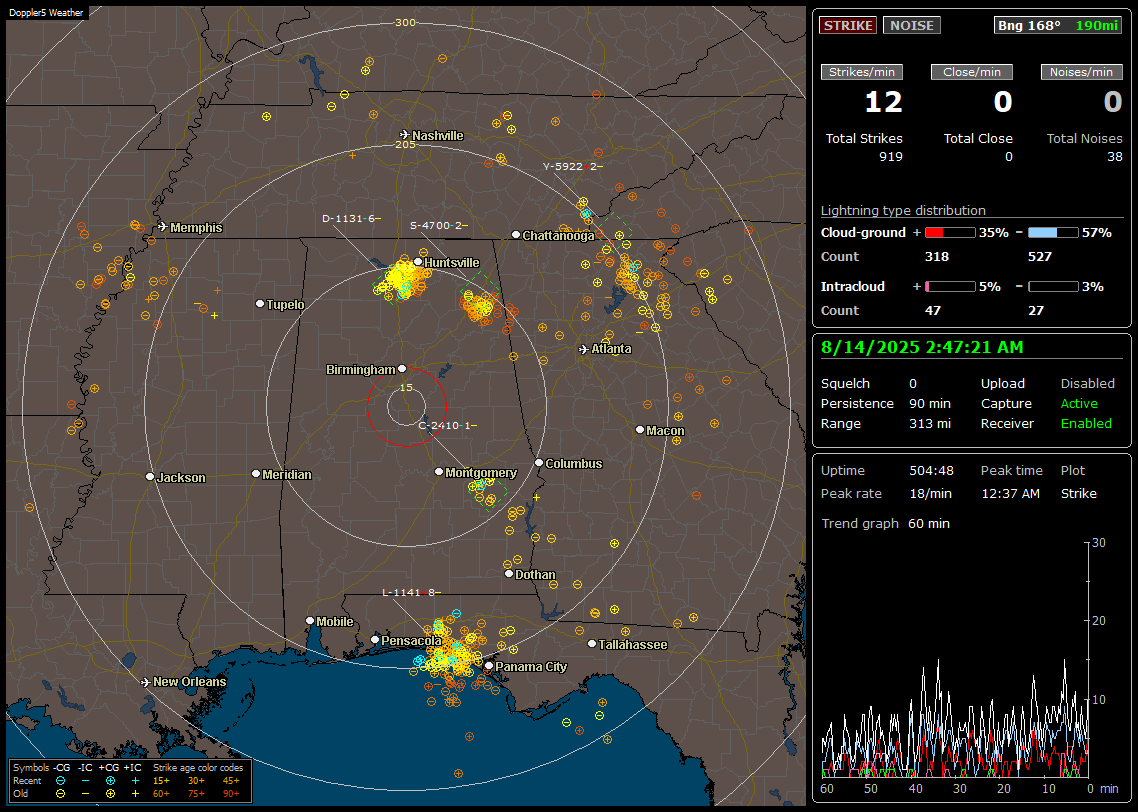
Task: Click the Montgomery city marker dot
Action: (439, 472)
